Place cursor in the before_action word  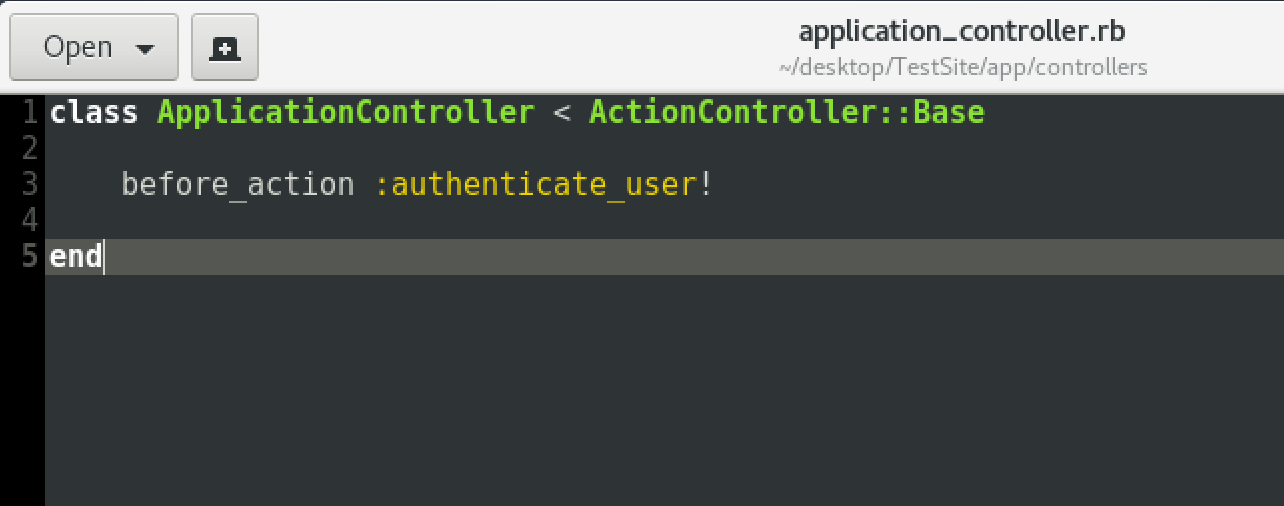point(237,185)
